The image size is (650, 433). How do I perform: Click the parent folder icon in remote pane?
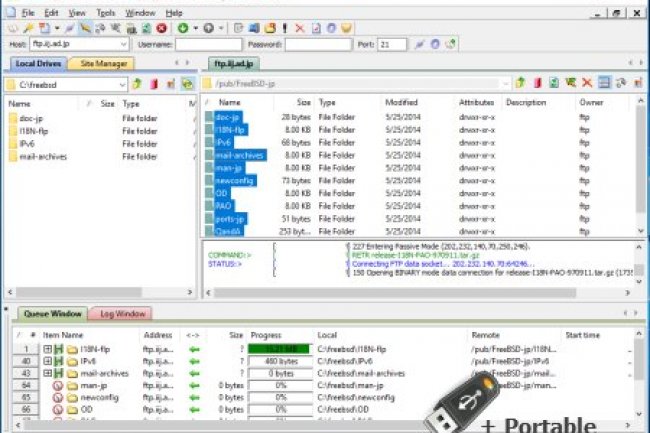520,82
